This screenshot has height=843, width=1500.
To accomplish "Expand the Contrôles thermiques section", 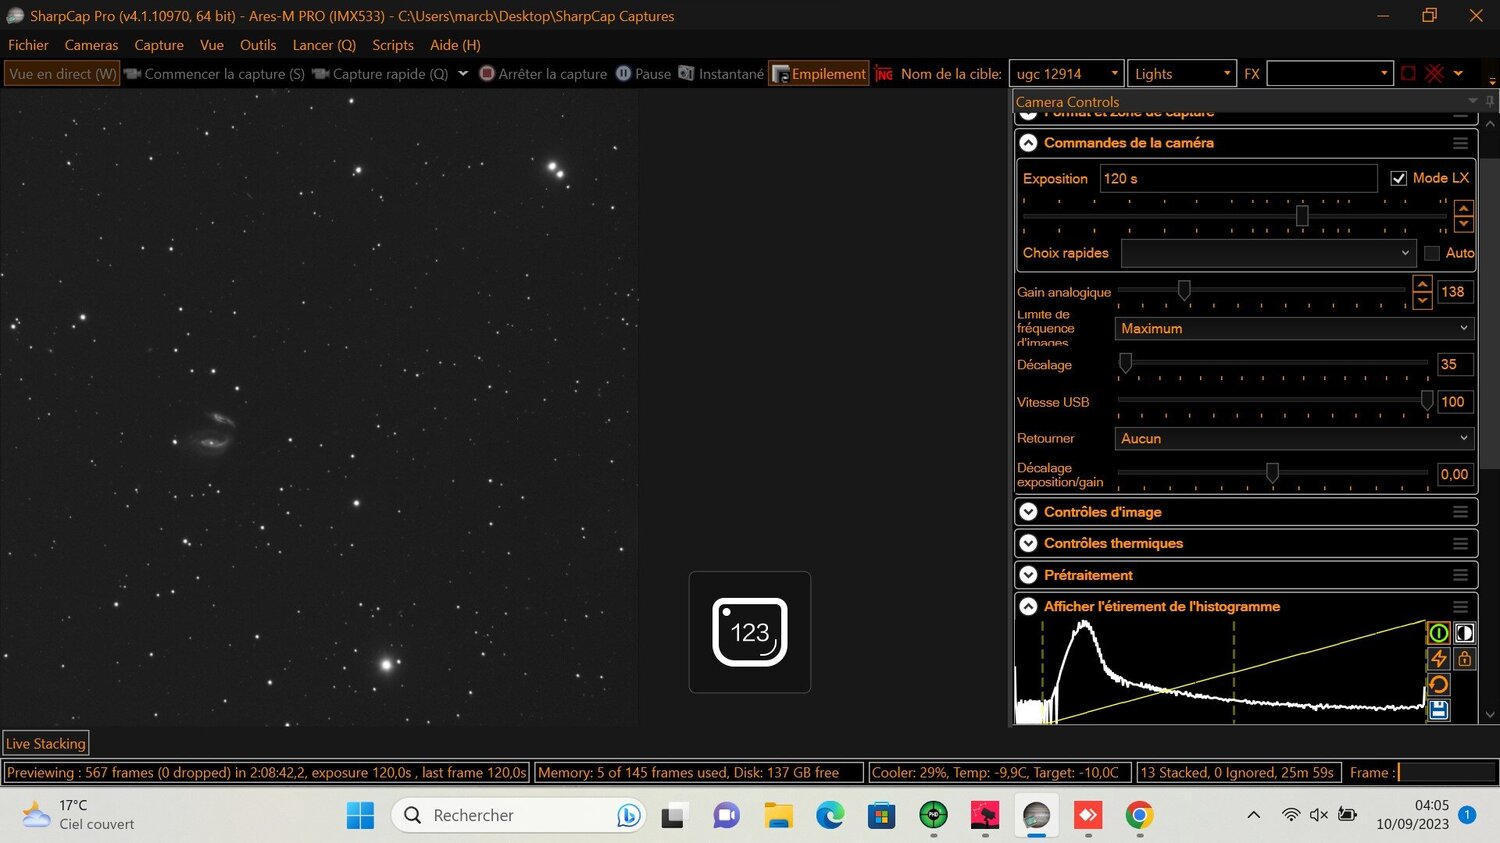I will (1028, 543).
